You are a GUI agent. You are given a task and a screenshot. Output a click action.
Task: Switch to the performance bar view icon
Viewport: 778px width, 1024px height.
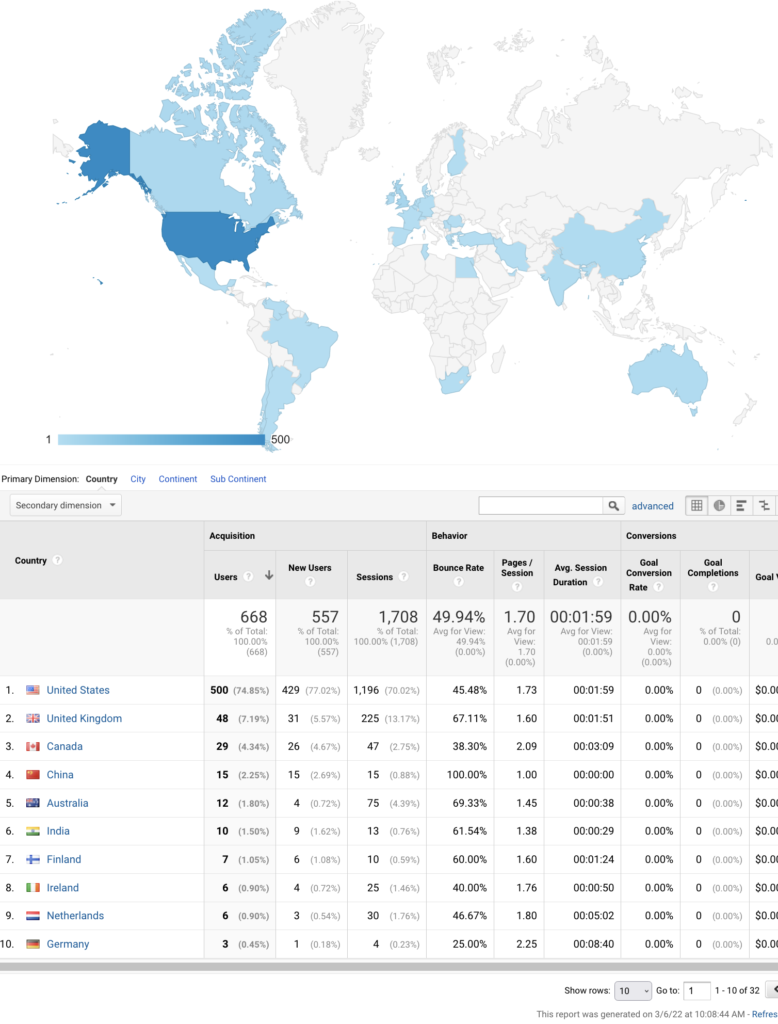point(741,505)
